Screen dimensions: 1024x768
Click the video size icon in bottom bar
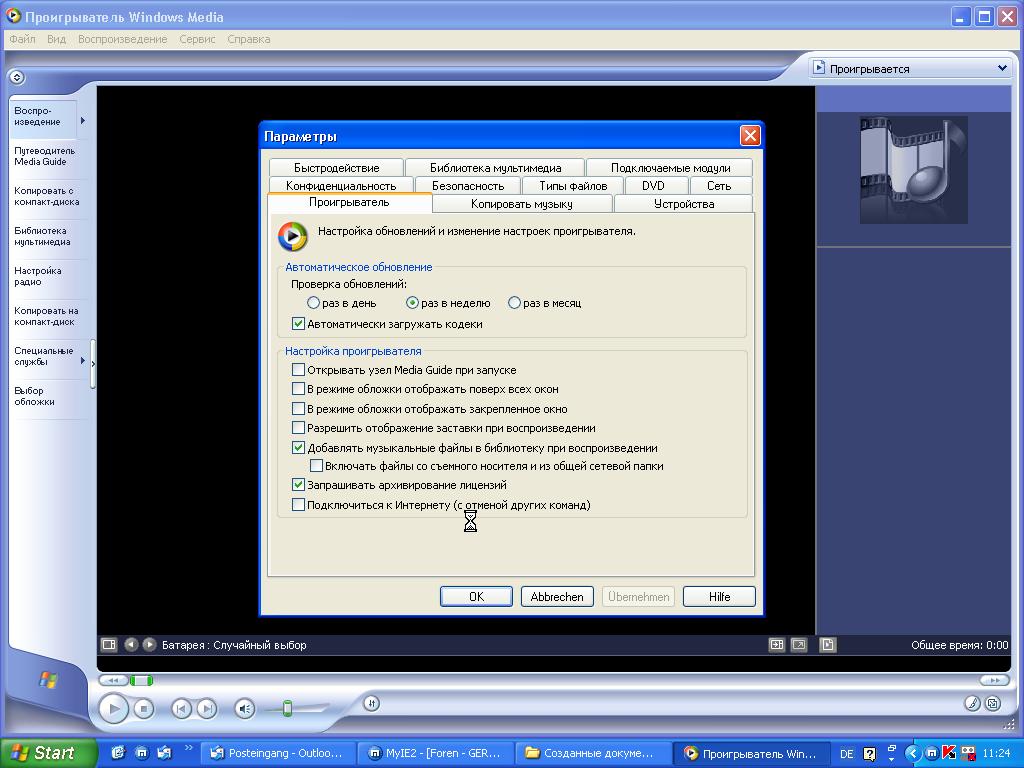tap(776, 645)
